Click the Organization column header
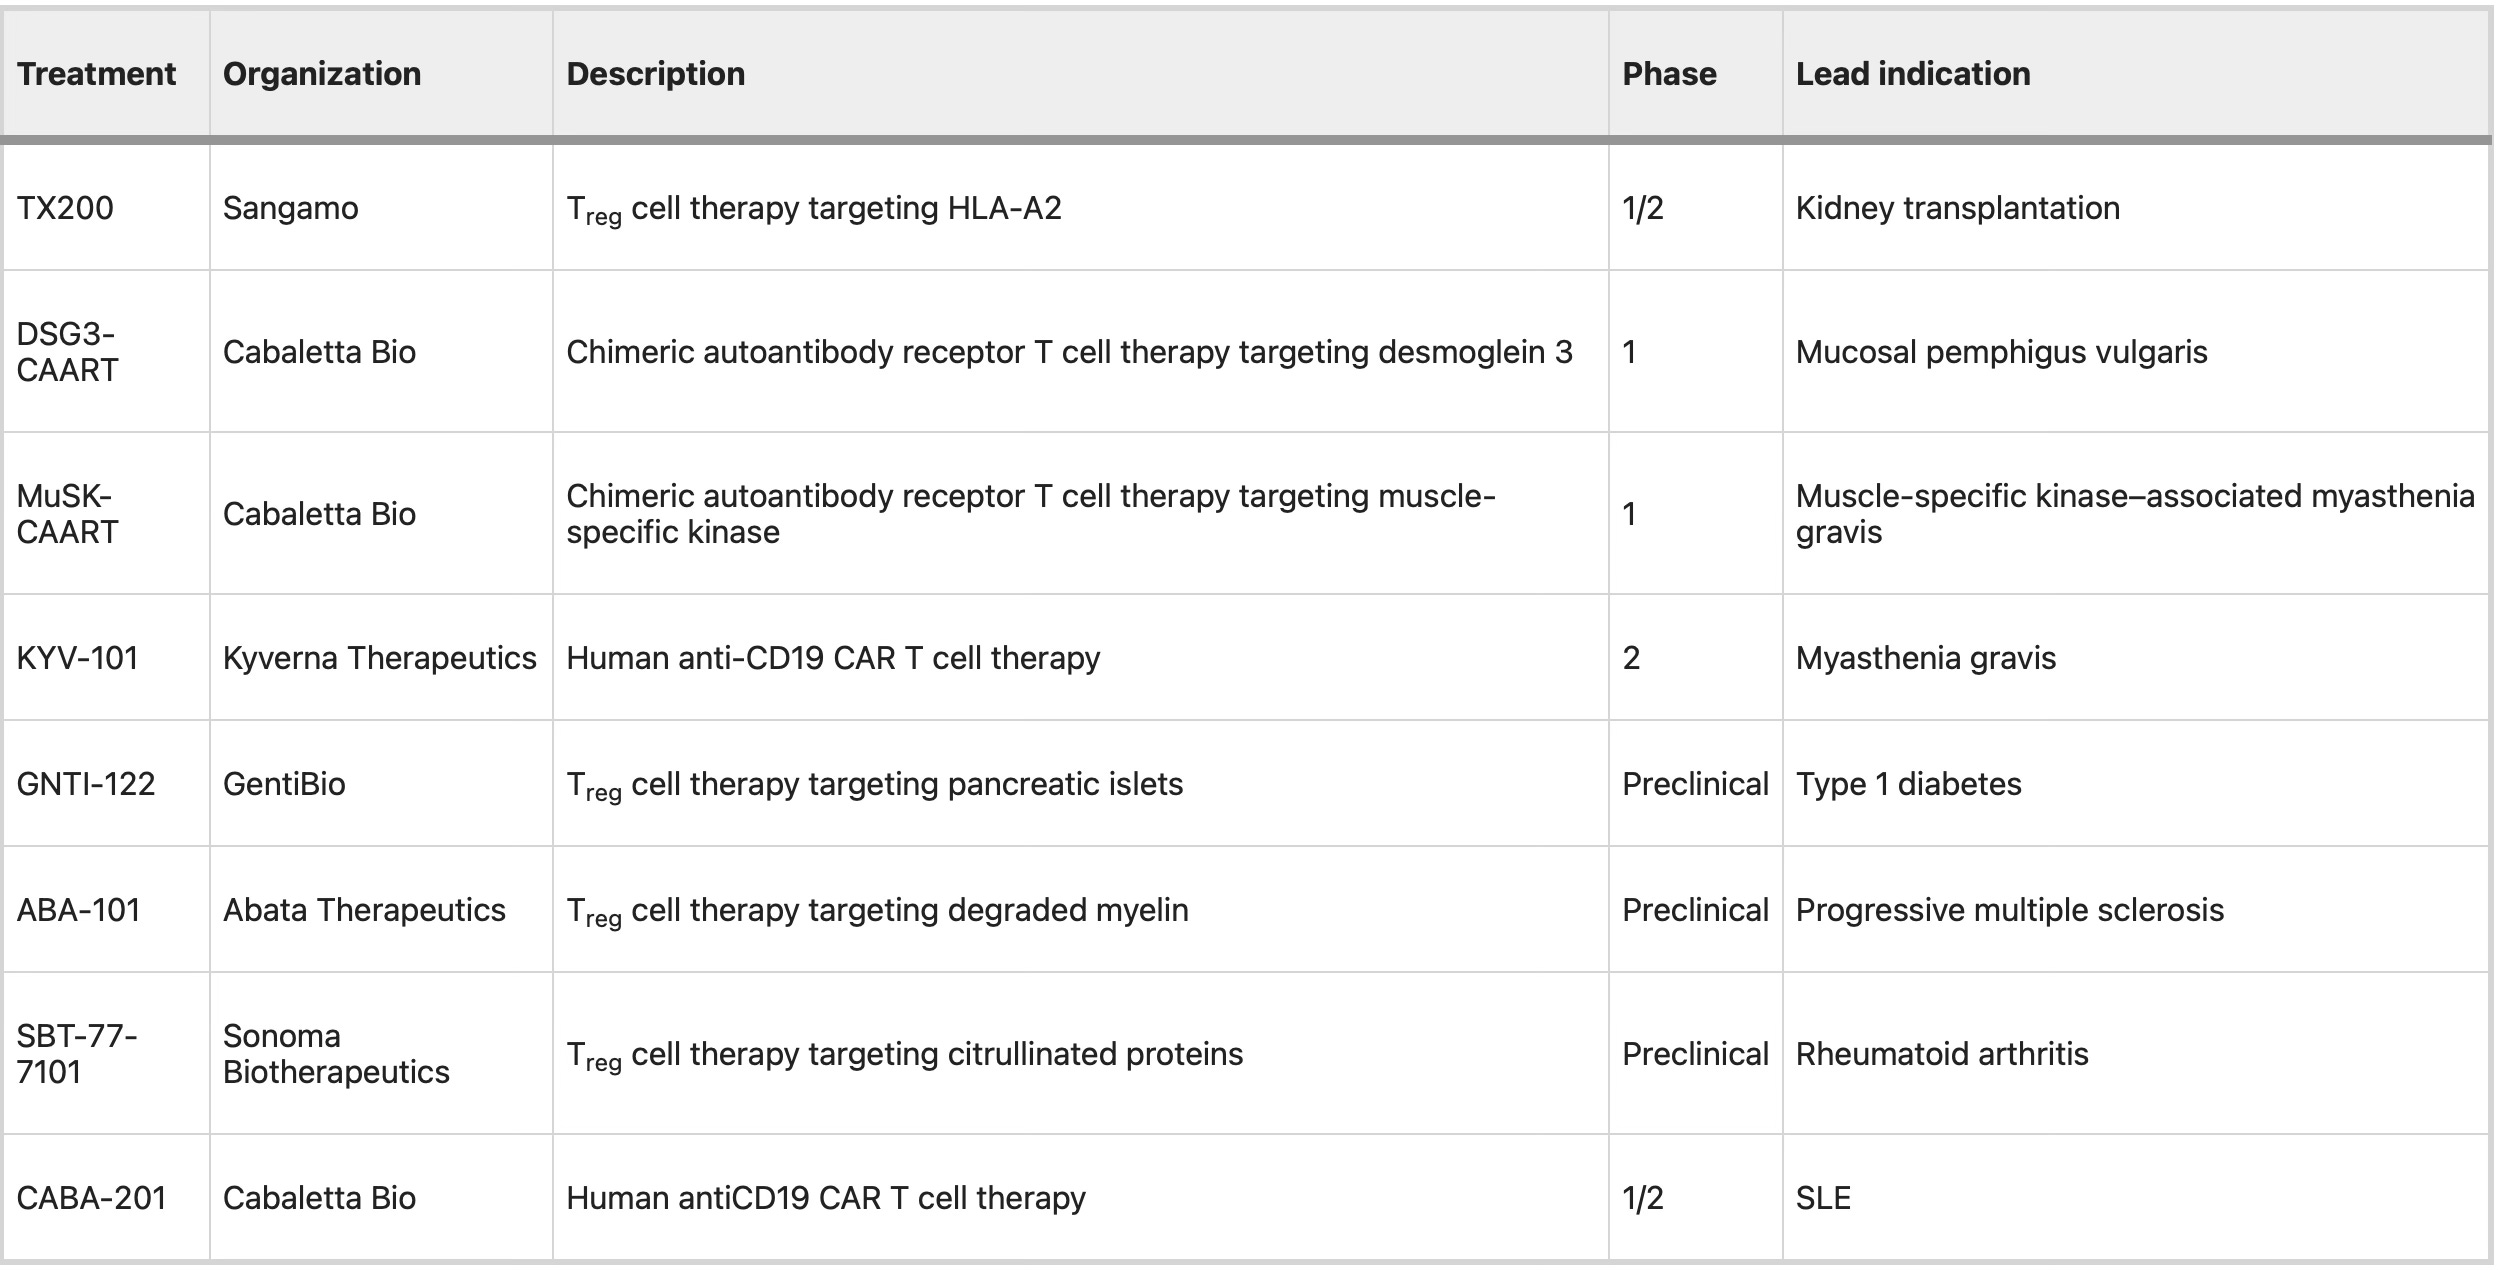This screenshot has width=2498, height=1270. pos(322,74)
